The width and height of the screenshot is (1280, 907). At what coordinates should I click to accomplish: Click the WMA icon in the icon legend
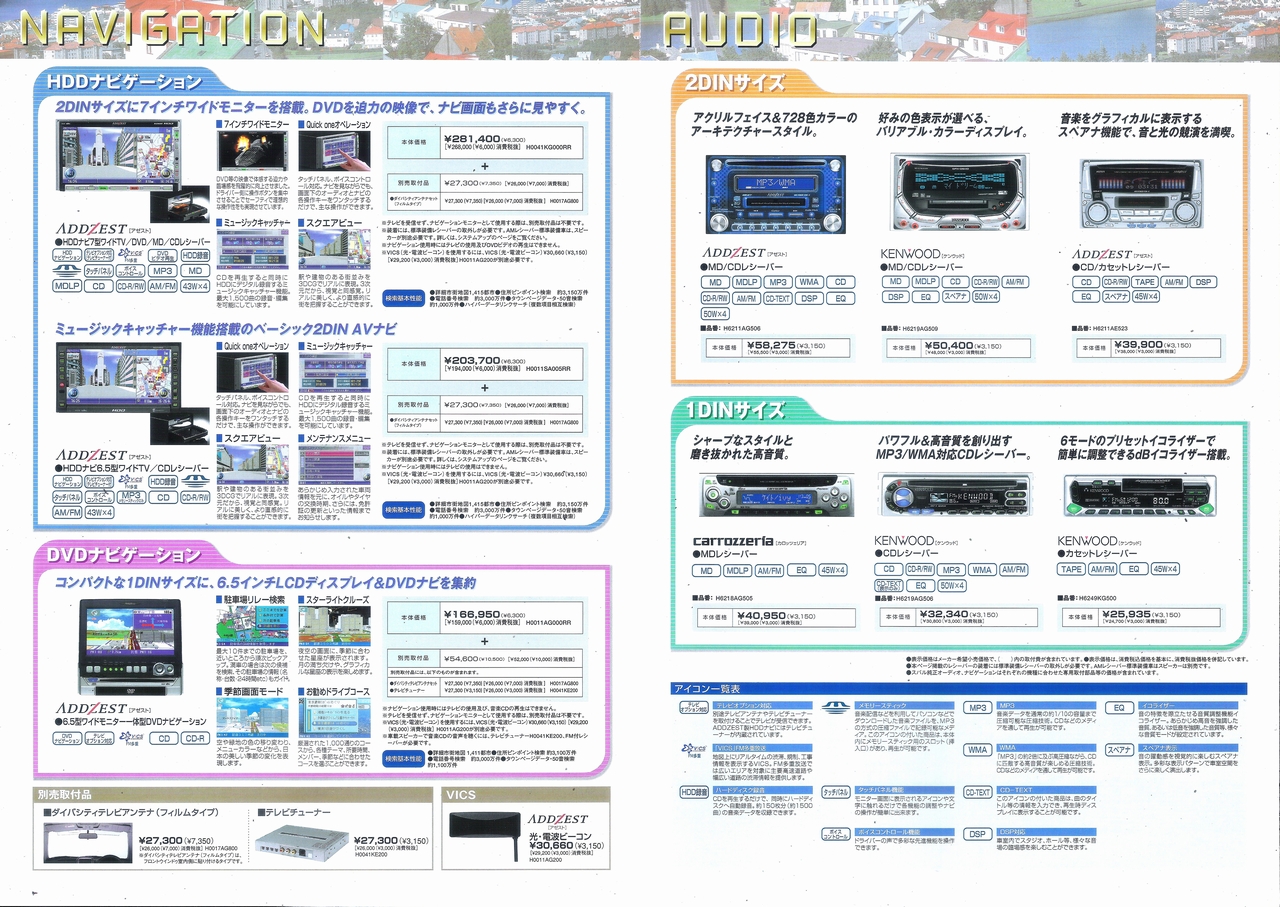977,750
